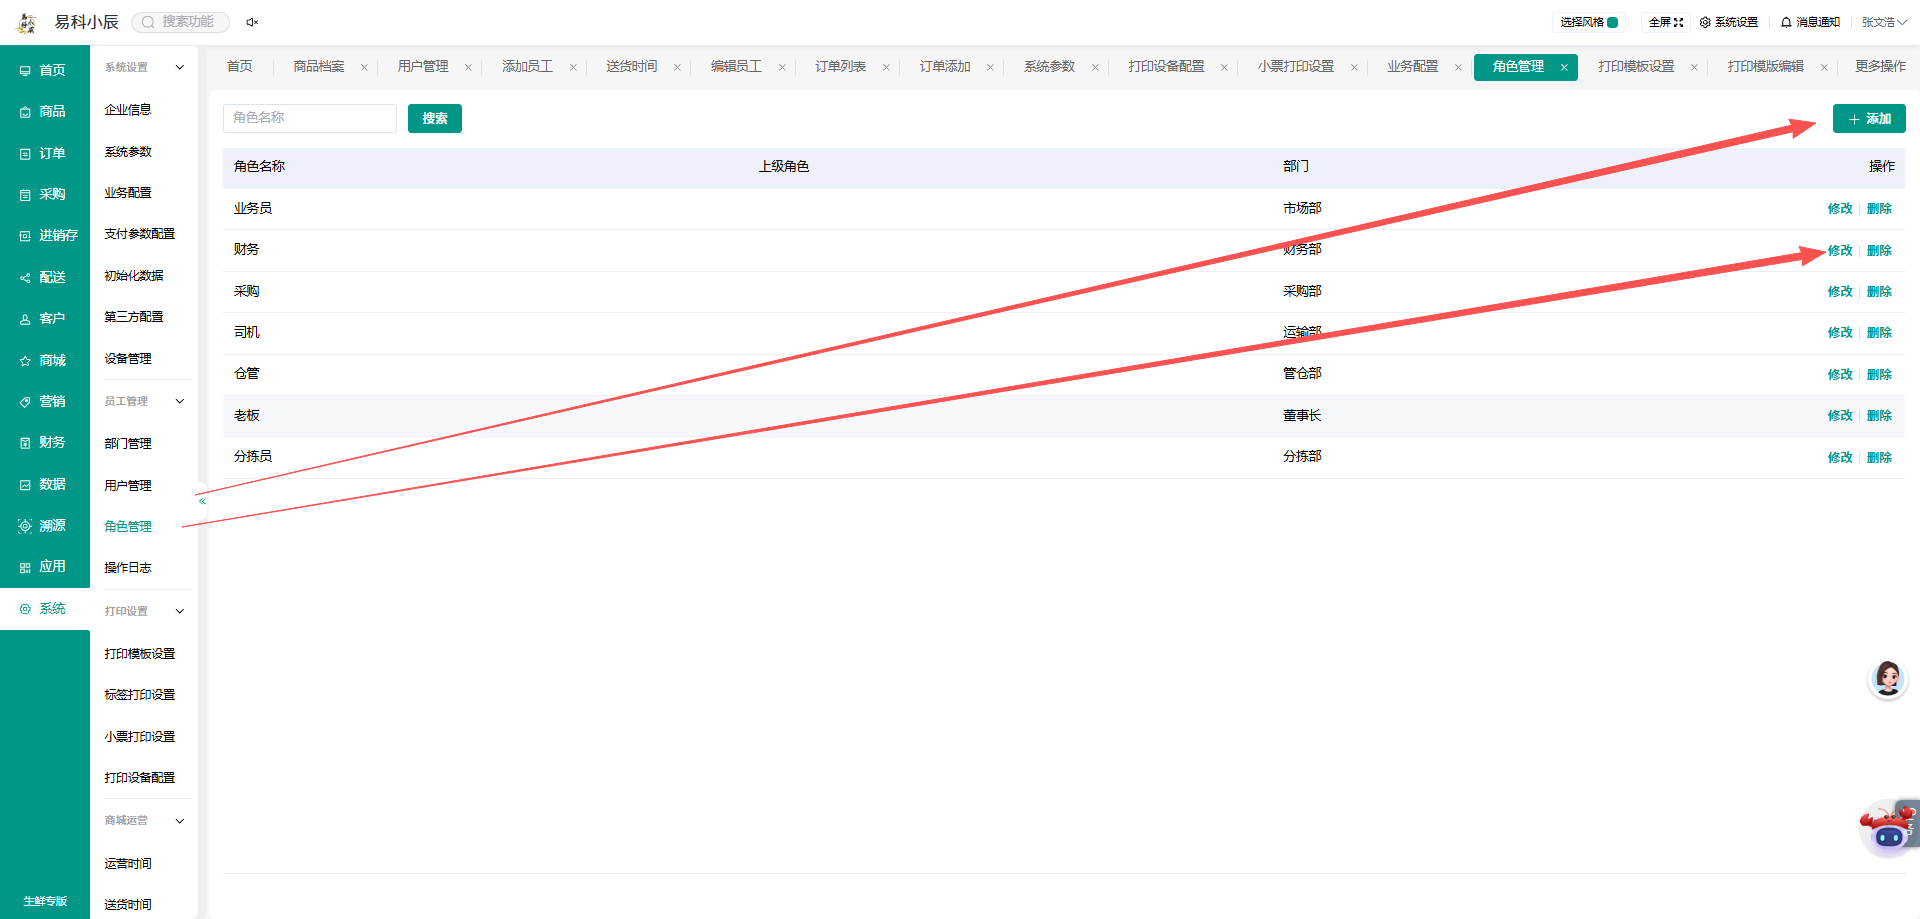Screen dimensions: 1920x919
Task: Click the robot assistant icon
Action: [1889, 828]
